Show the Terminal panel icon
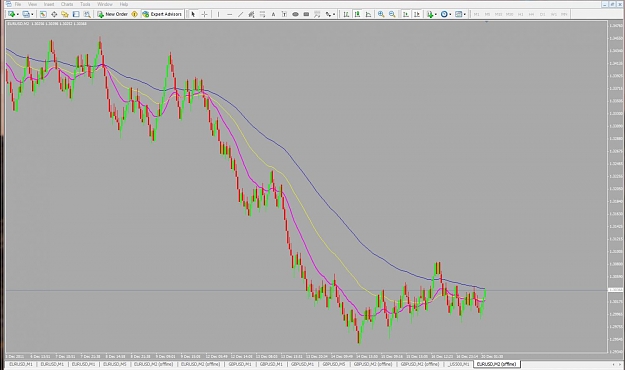The height and width of the screenshot is (370, 625). [76, 14]
